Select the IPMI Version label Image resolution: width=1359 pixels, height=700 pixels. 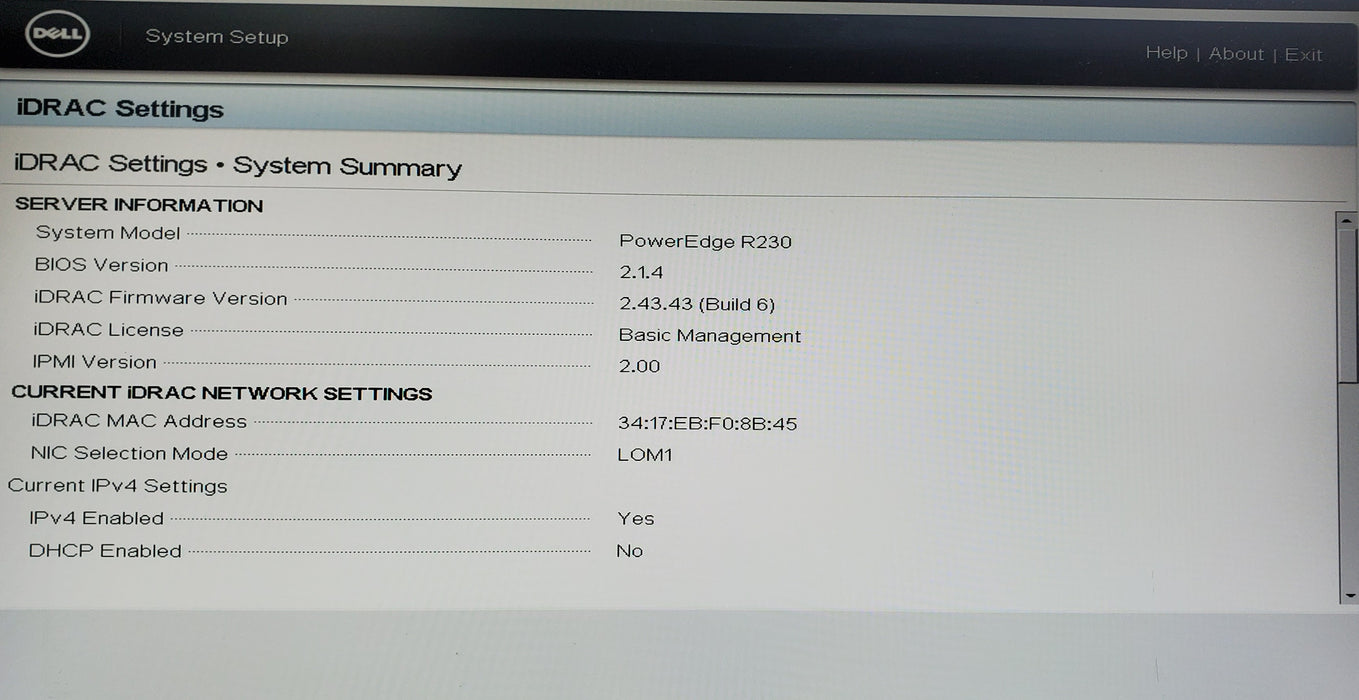coord(94,362)
